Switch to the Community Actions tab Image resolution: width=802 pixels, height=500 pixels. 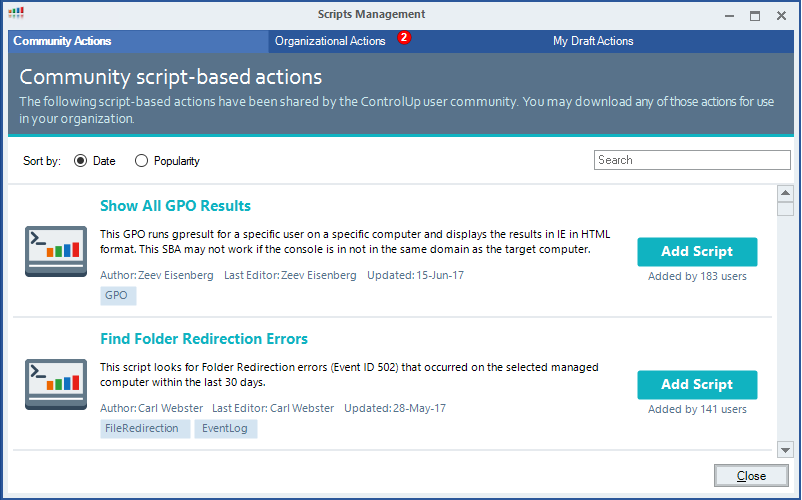[x=138, y=41]
